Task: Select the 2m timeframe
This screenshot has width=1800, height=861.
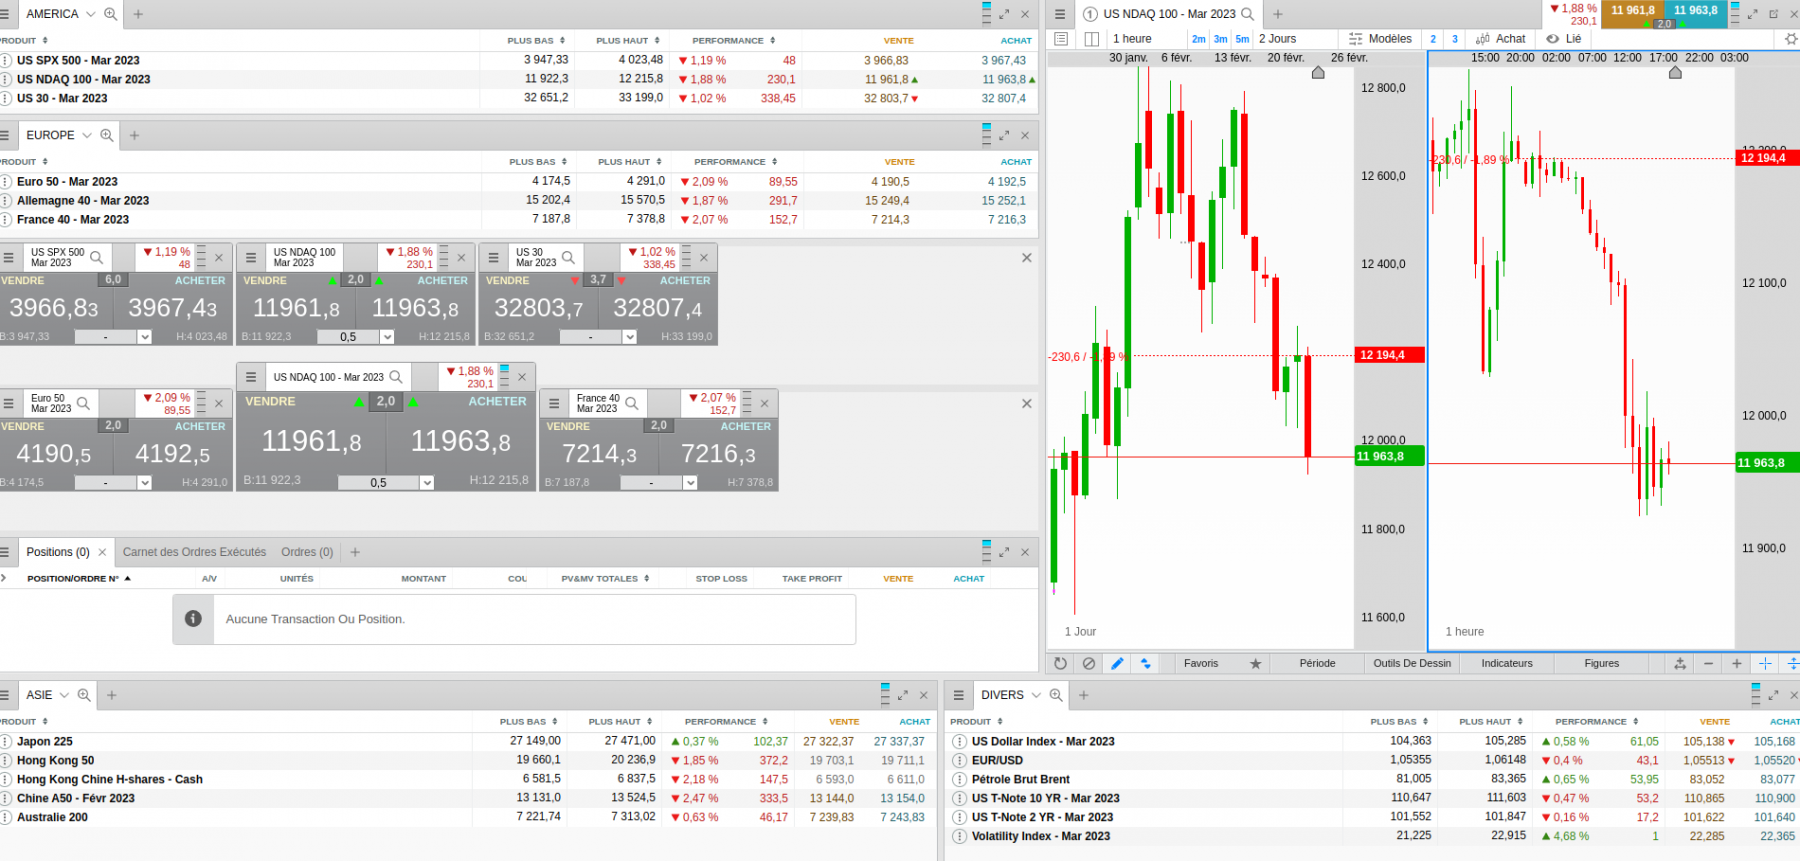Action: tap(1199, 39)
